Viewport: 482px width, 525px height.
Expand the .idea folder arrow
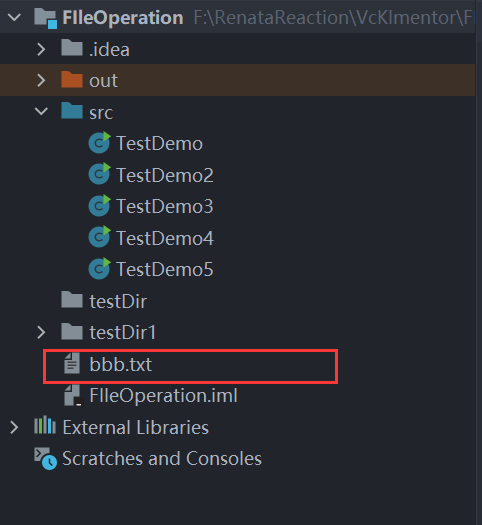(41, 49)
